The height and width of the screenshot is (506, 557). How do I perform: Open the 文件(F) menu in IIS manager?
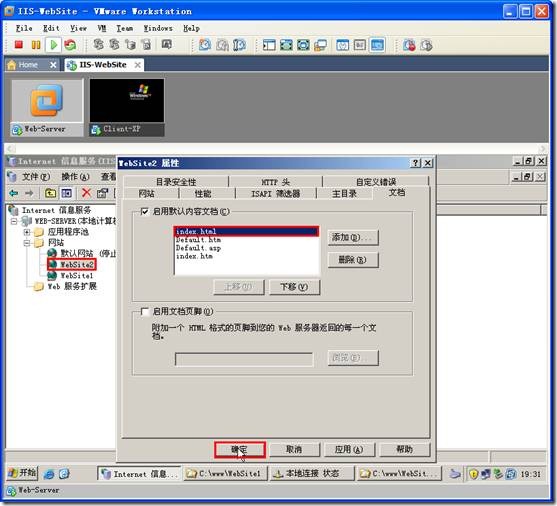click(36, 177)
